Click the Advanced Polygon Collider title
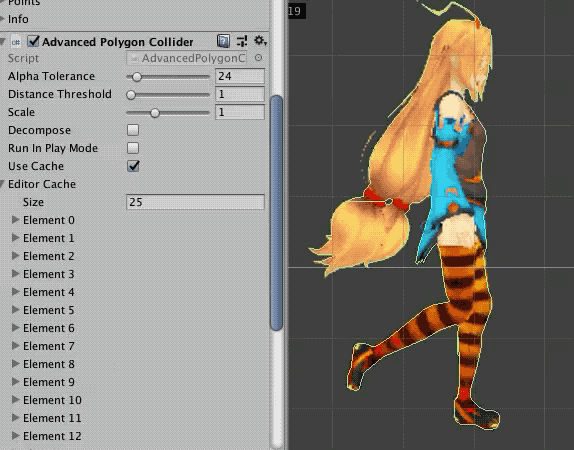574x450 pixels. point(118,42)
